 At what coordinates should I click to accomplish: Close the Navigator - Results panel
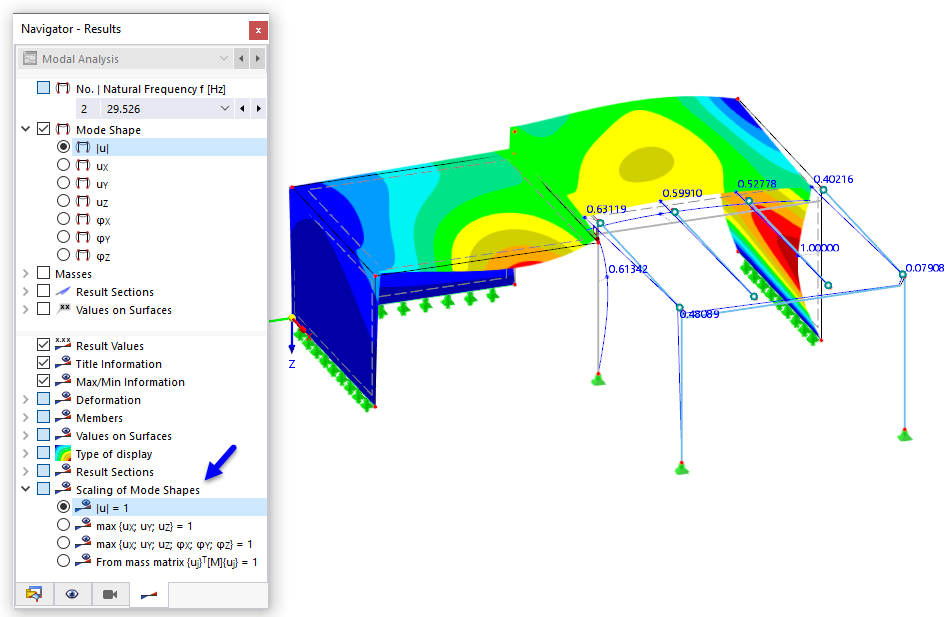pos(258,30)
